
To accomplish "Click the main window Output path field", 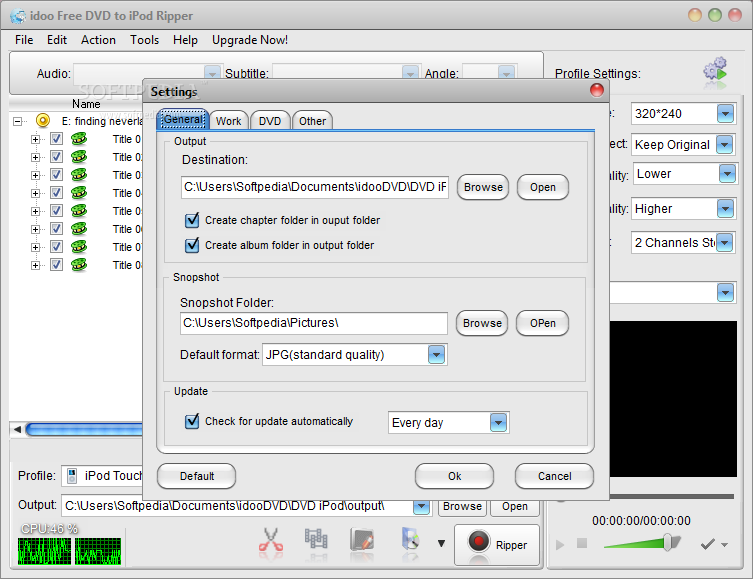I will (238, 506).
